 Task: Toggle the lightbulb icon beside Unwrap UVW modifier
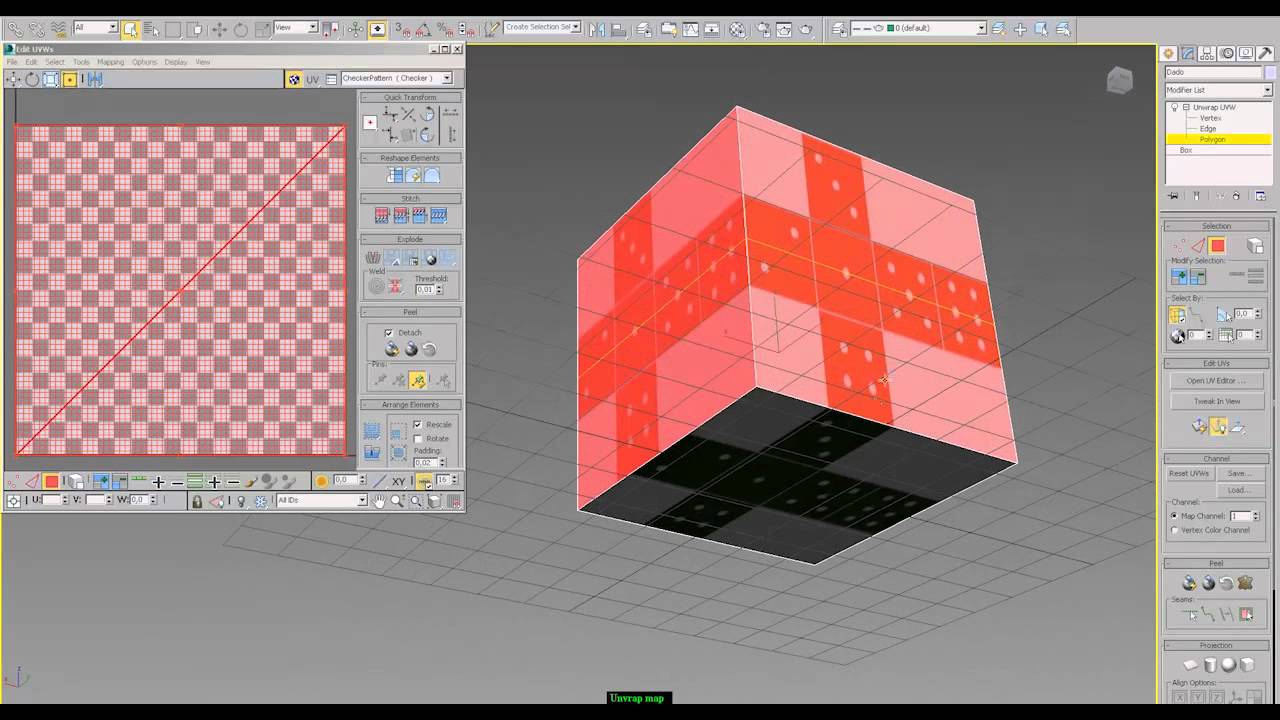(x=1174, y=107)
